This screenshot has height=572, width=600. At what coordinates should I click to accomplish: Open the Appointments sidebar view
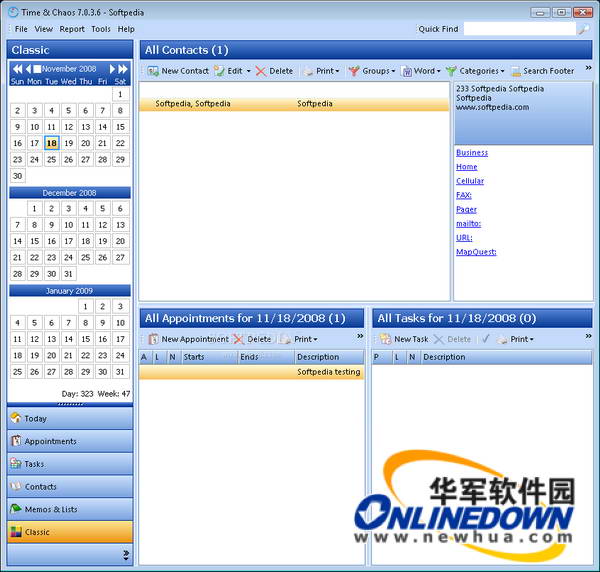[70, 441]
